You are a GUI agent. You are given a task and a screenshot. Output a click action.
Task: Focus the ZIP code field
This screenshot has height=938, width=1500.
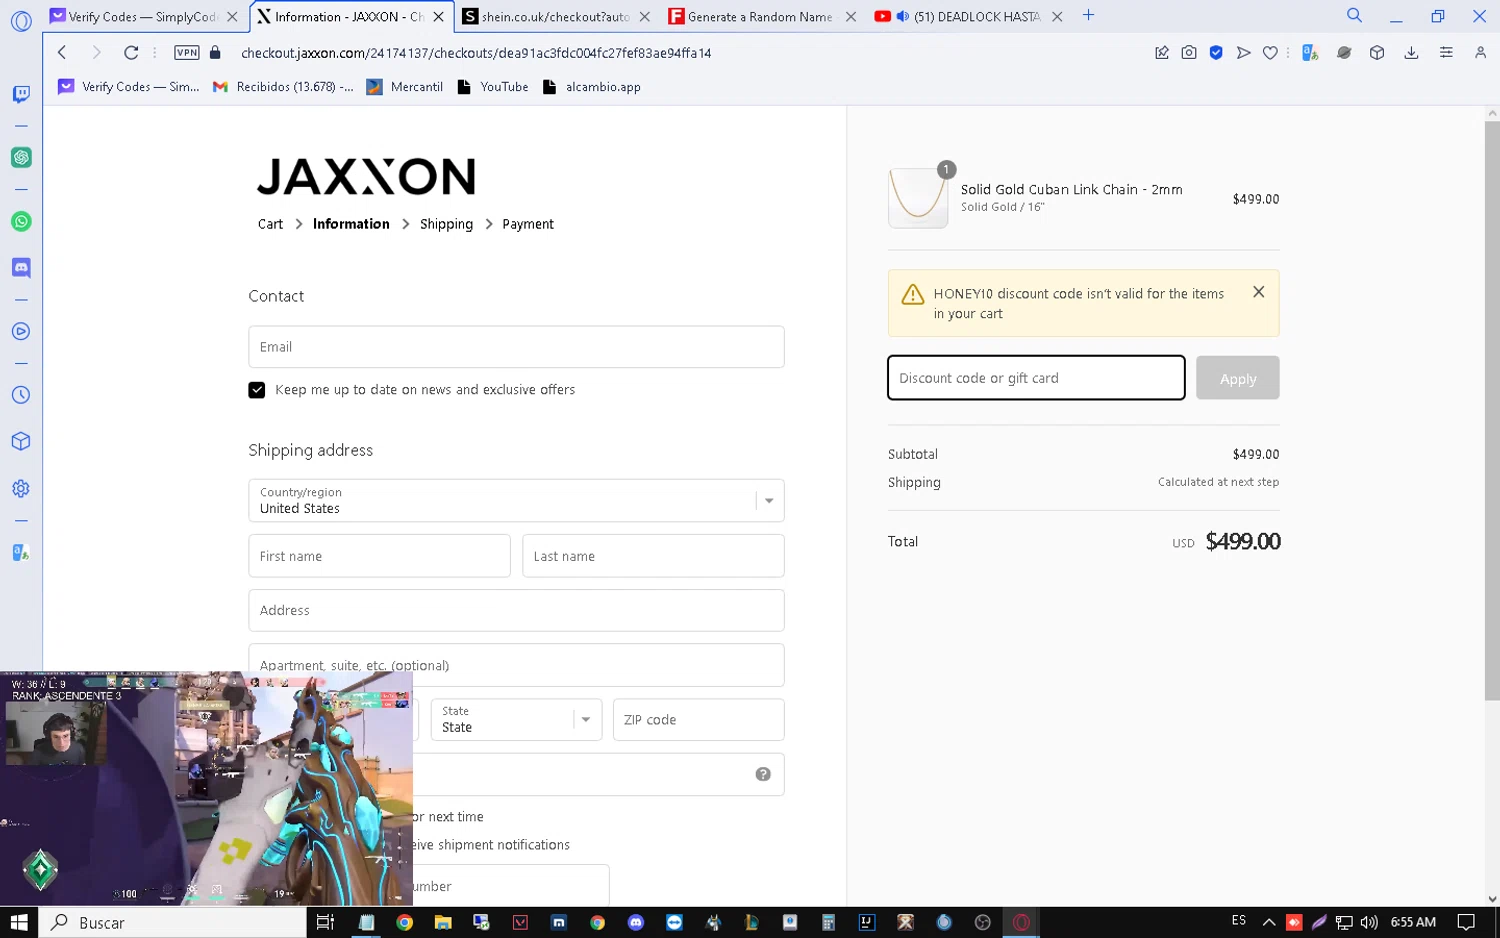698,720
